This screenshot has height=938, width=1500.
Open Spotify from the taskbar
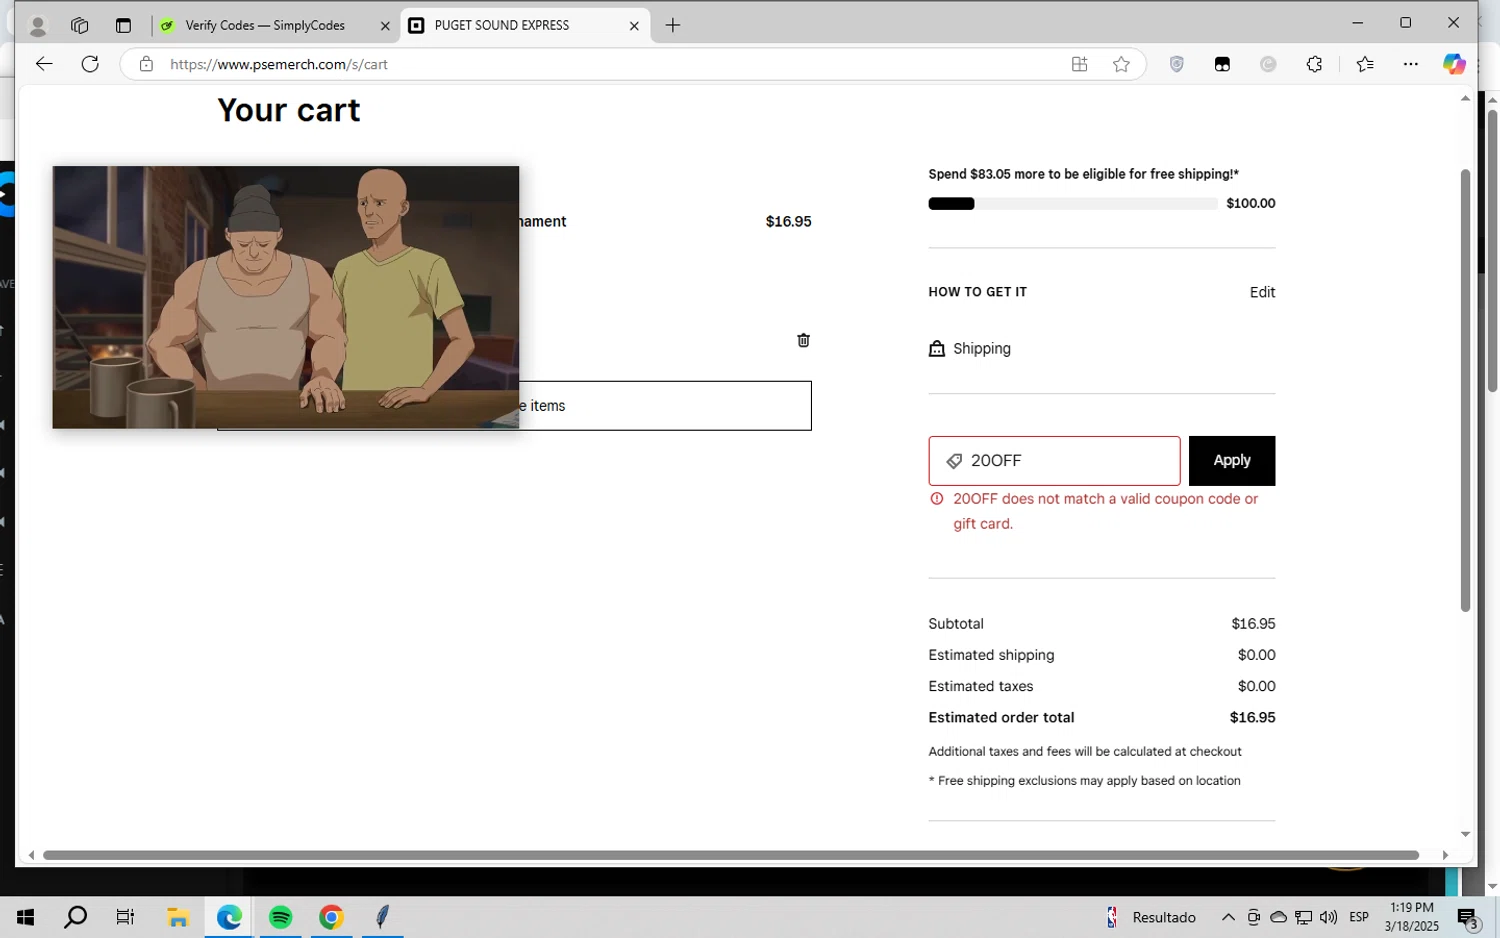pyautogui.click(x=281, y=917)
